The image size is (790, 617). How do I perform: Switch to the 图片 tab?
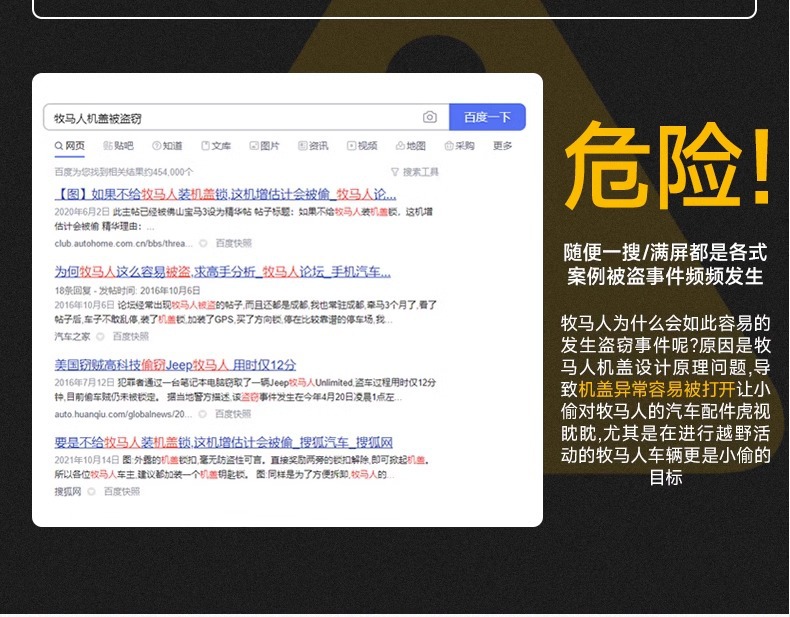(265, 146)
